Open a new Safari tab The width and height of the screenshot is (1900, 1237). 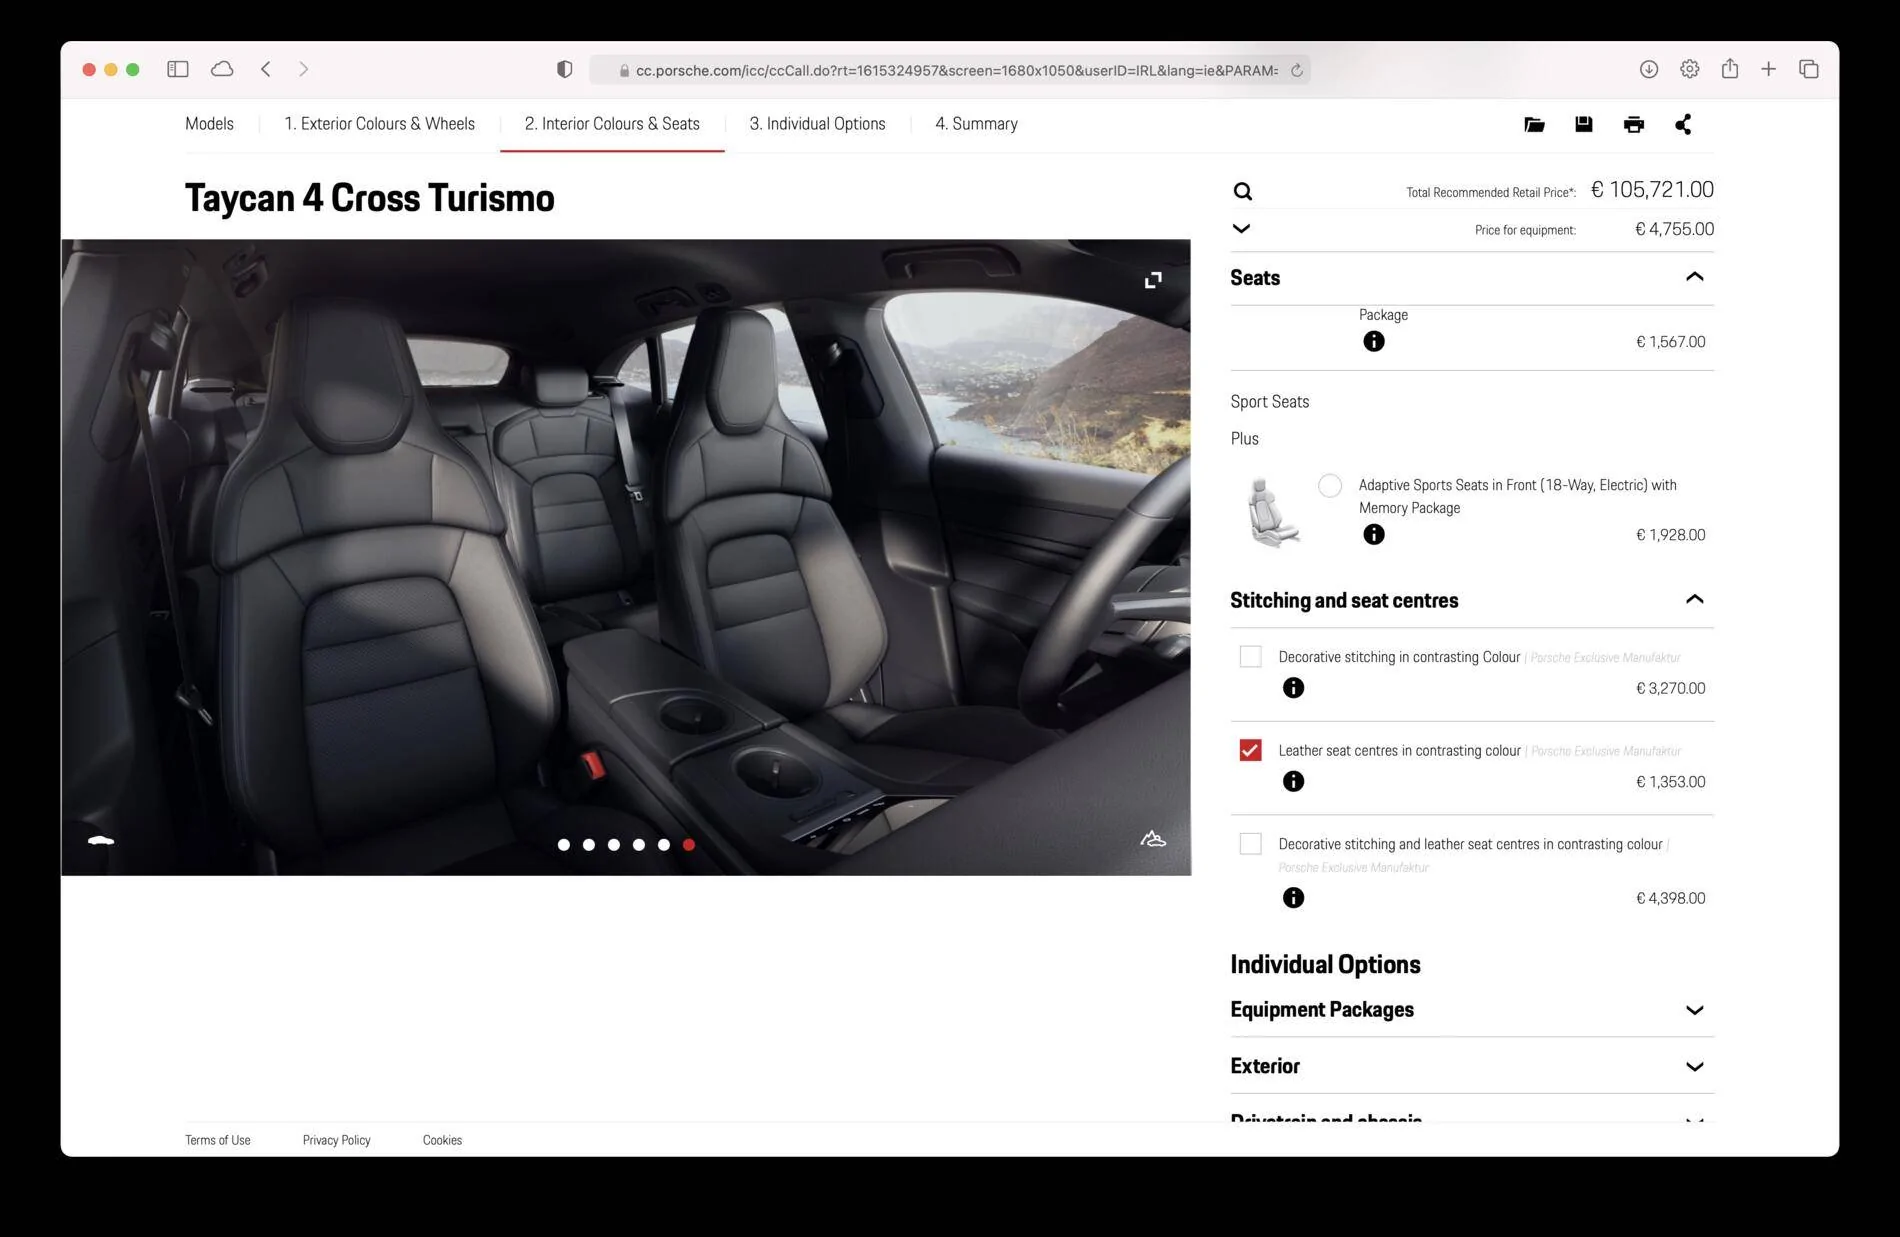1768,69
